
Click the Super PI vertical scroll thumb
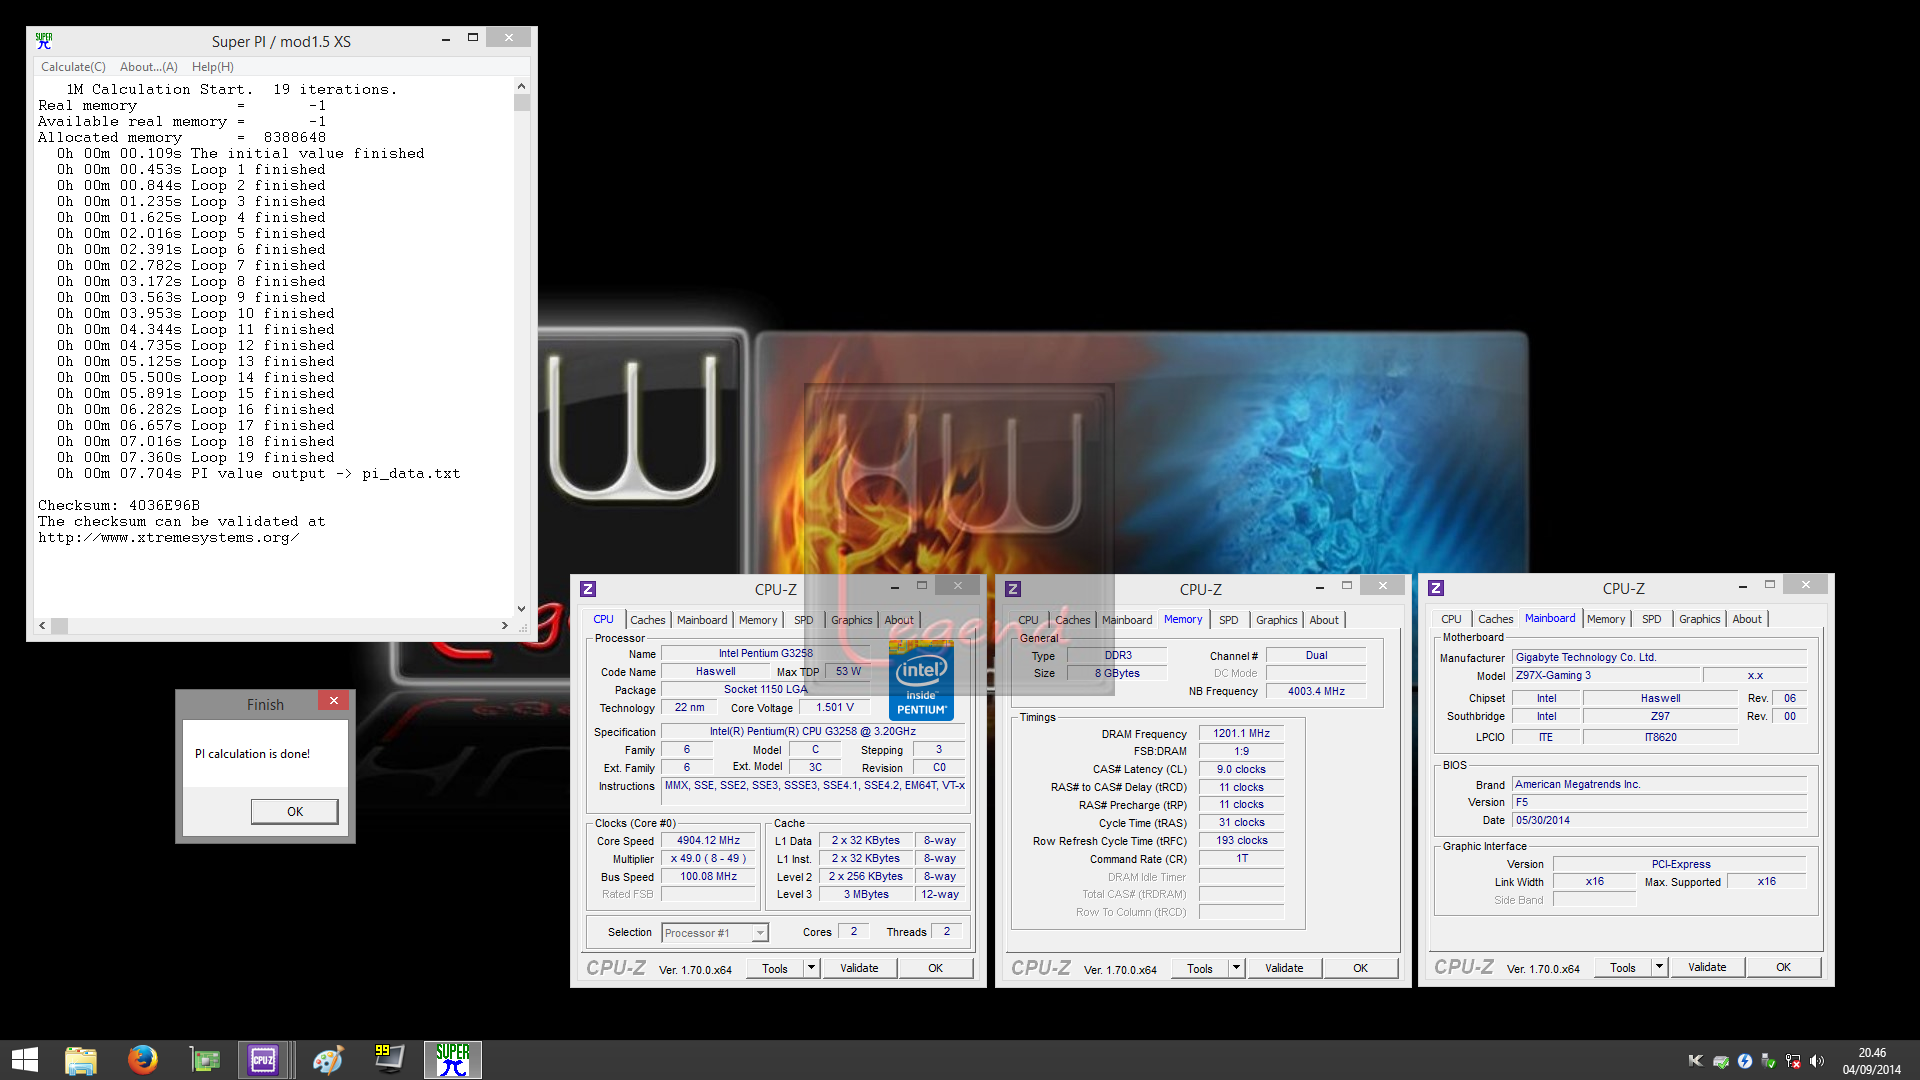tap(521, 102)
